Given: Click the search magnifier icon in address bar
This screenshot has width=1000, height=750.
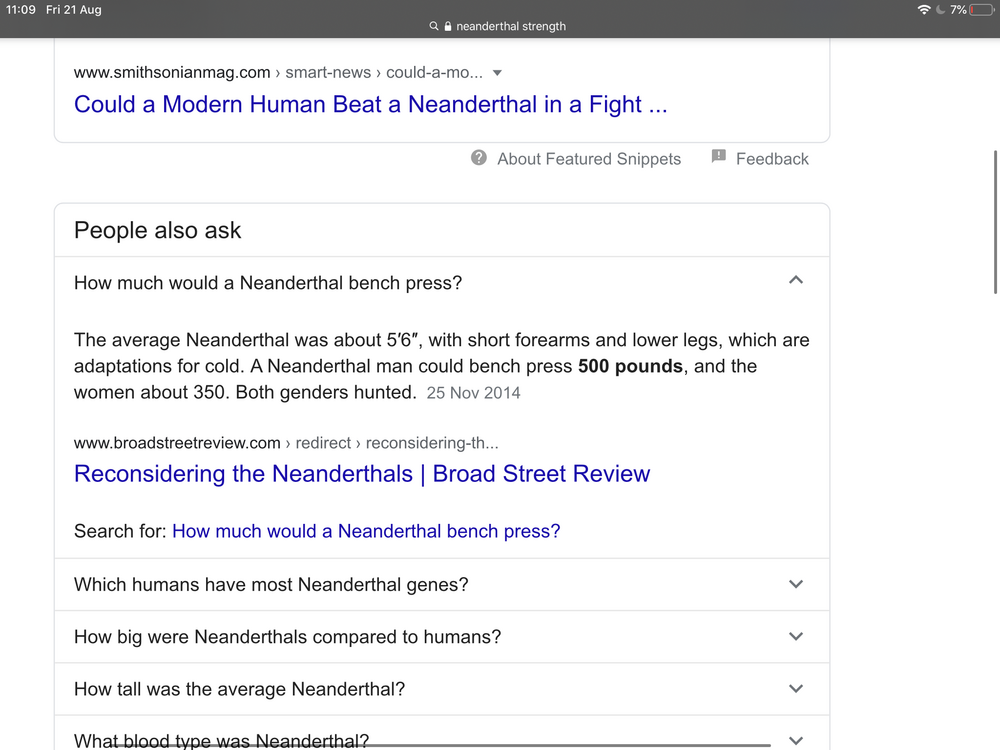Looking at the screenshot, I should 434,26.
